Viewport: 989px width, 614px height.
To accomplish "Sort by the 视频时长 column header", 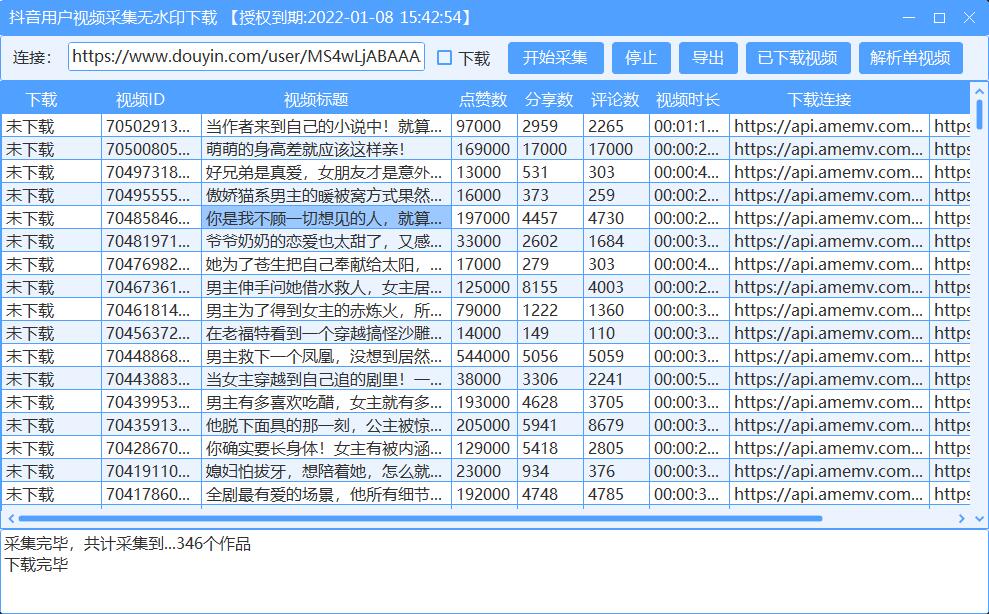I will (688, 99).
